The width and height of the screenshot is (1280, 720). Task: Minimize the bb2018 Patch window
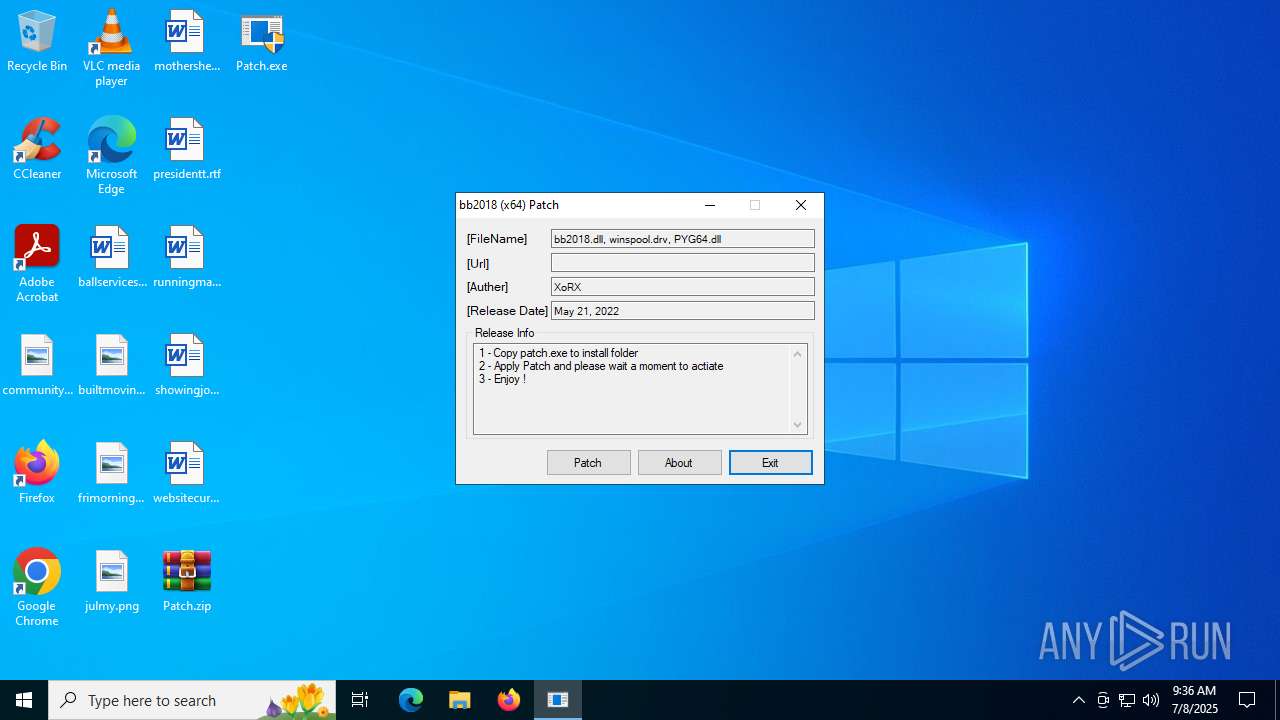(710, 205)
